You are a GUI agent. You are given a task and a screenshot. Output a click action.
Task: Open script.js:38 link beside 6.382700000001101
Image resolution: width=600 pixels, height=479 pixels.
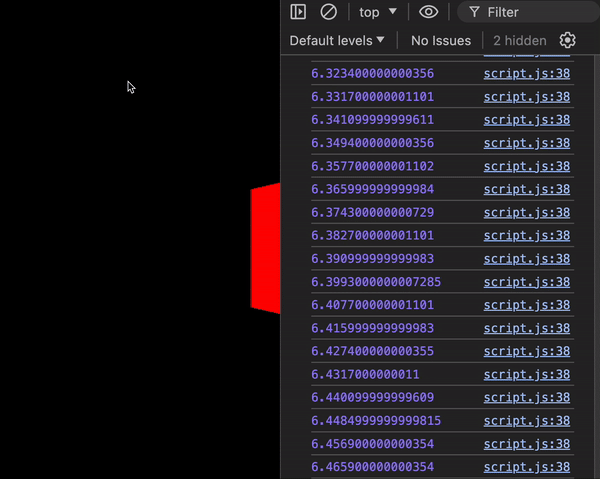(x=527, y=235)
